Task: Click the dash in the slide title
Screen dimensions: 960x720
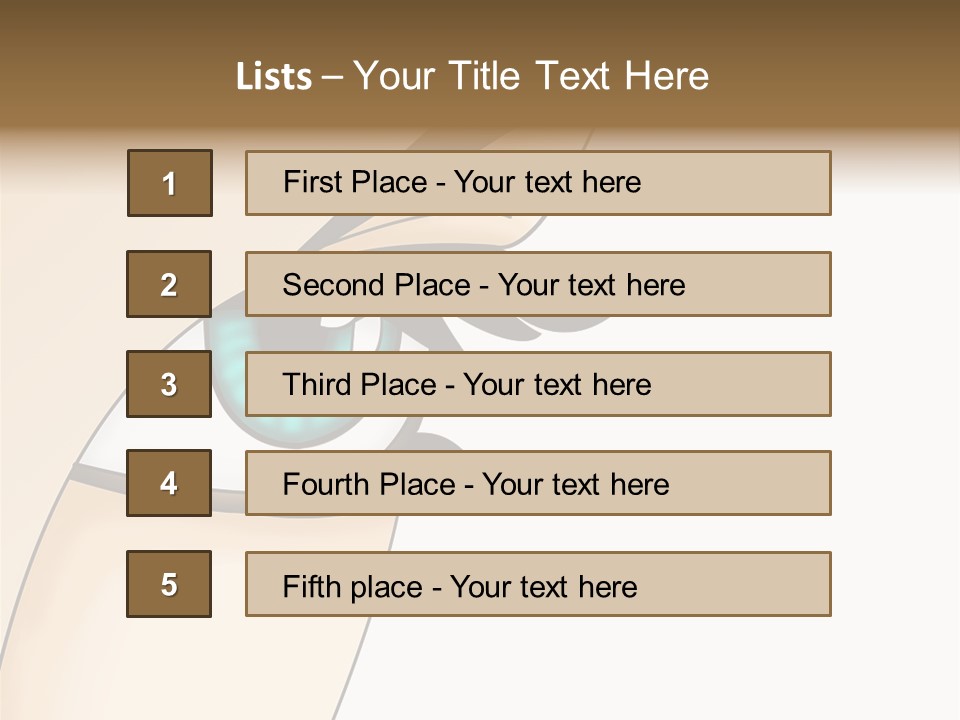Action: pyautogui.click(x=332, y=77)
